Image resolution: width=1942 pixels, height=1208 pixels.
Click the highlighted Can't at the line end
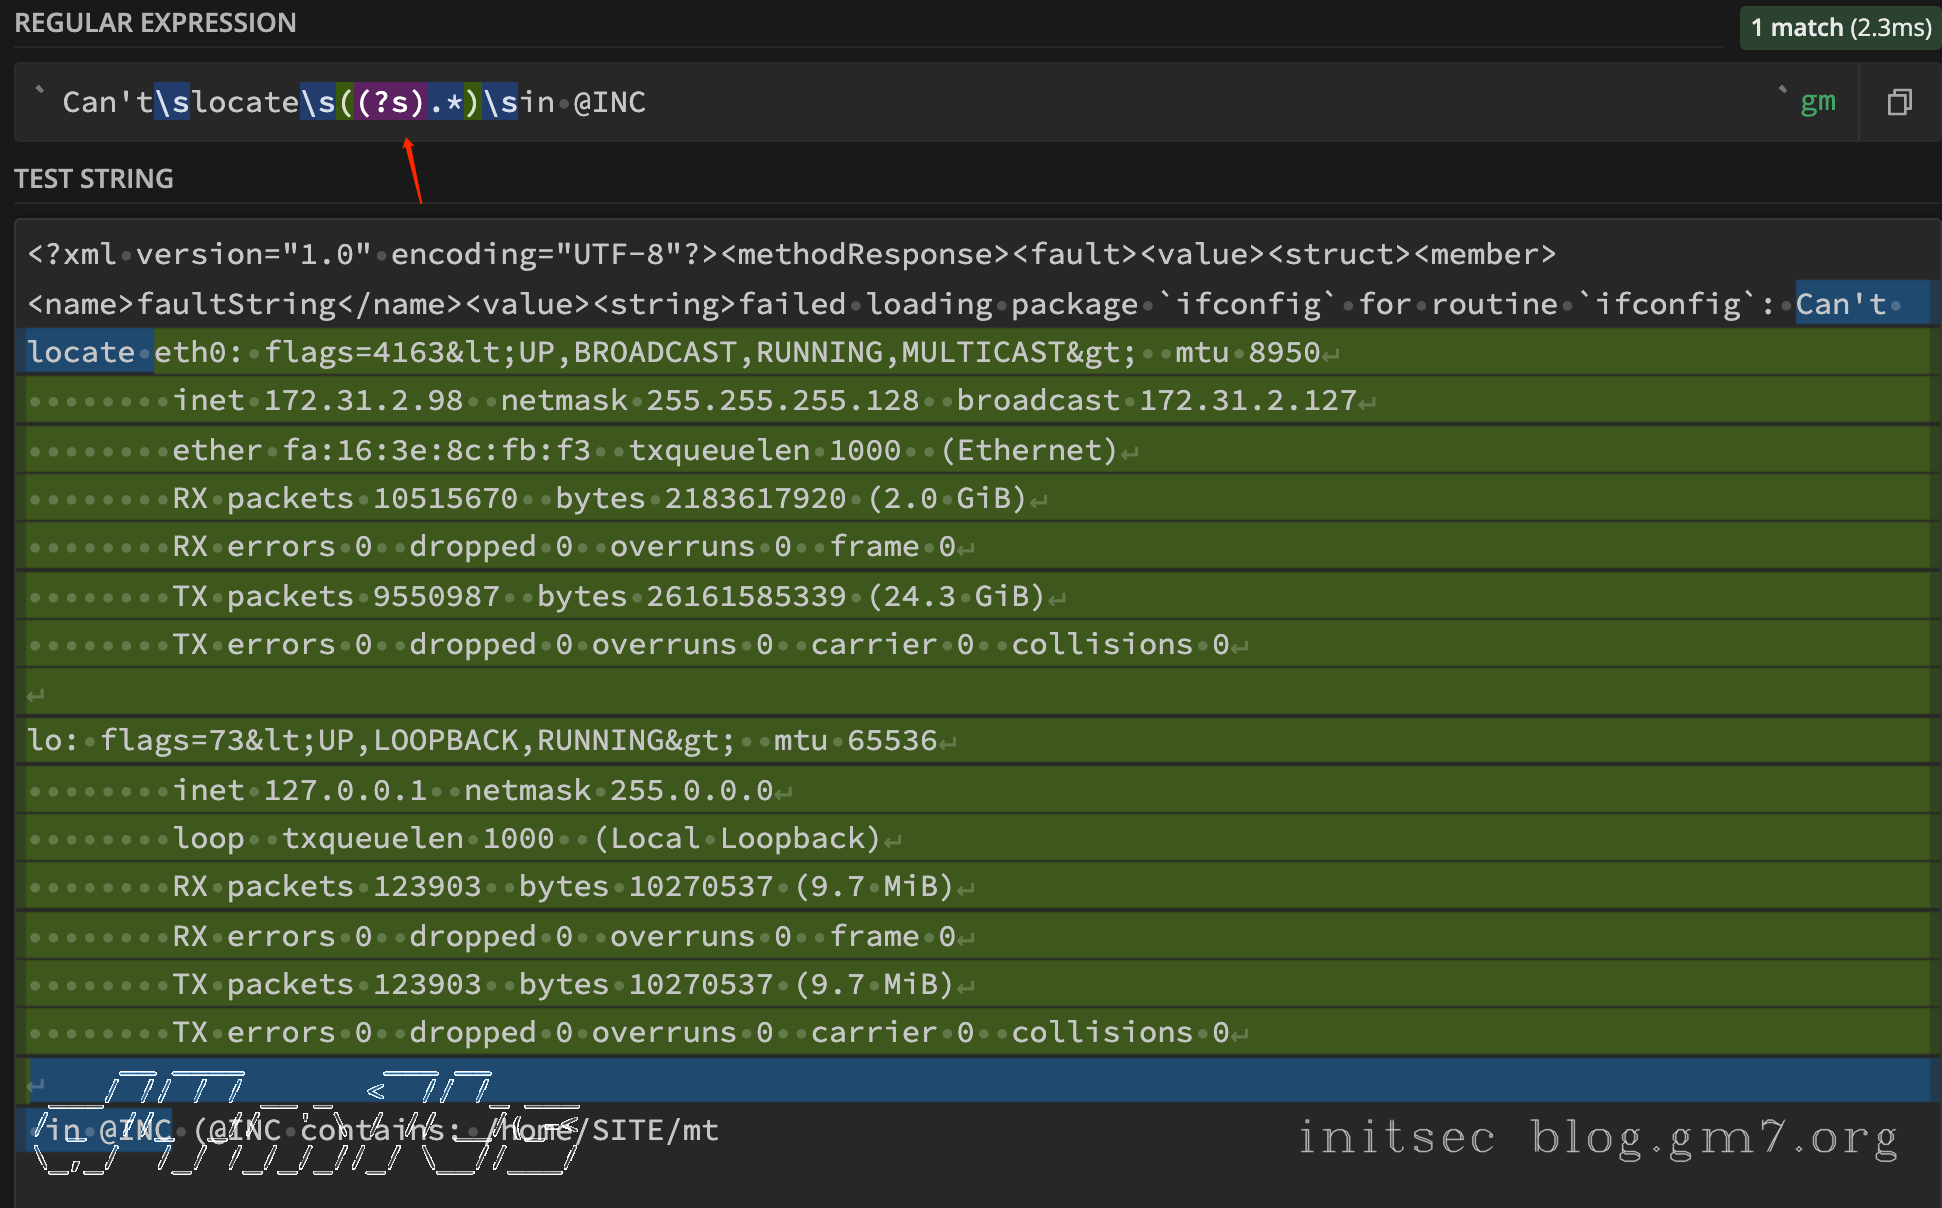point(1840,304)
